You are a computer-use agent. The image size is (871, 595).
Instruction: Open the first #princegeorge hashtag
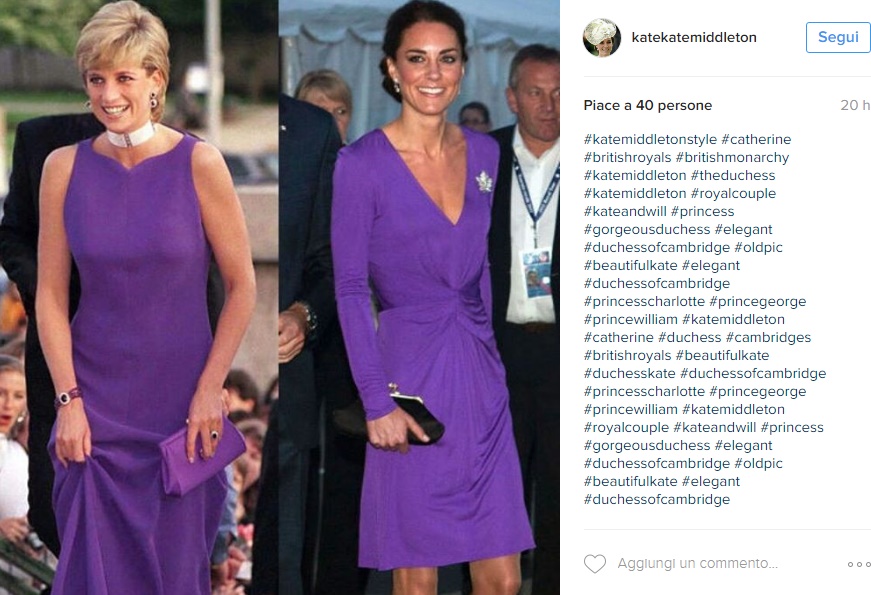(758, 302)
